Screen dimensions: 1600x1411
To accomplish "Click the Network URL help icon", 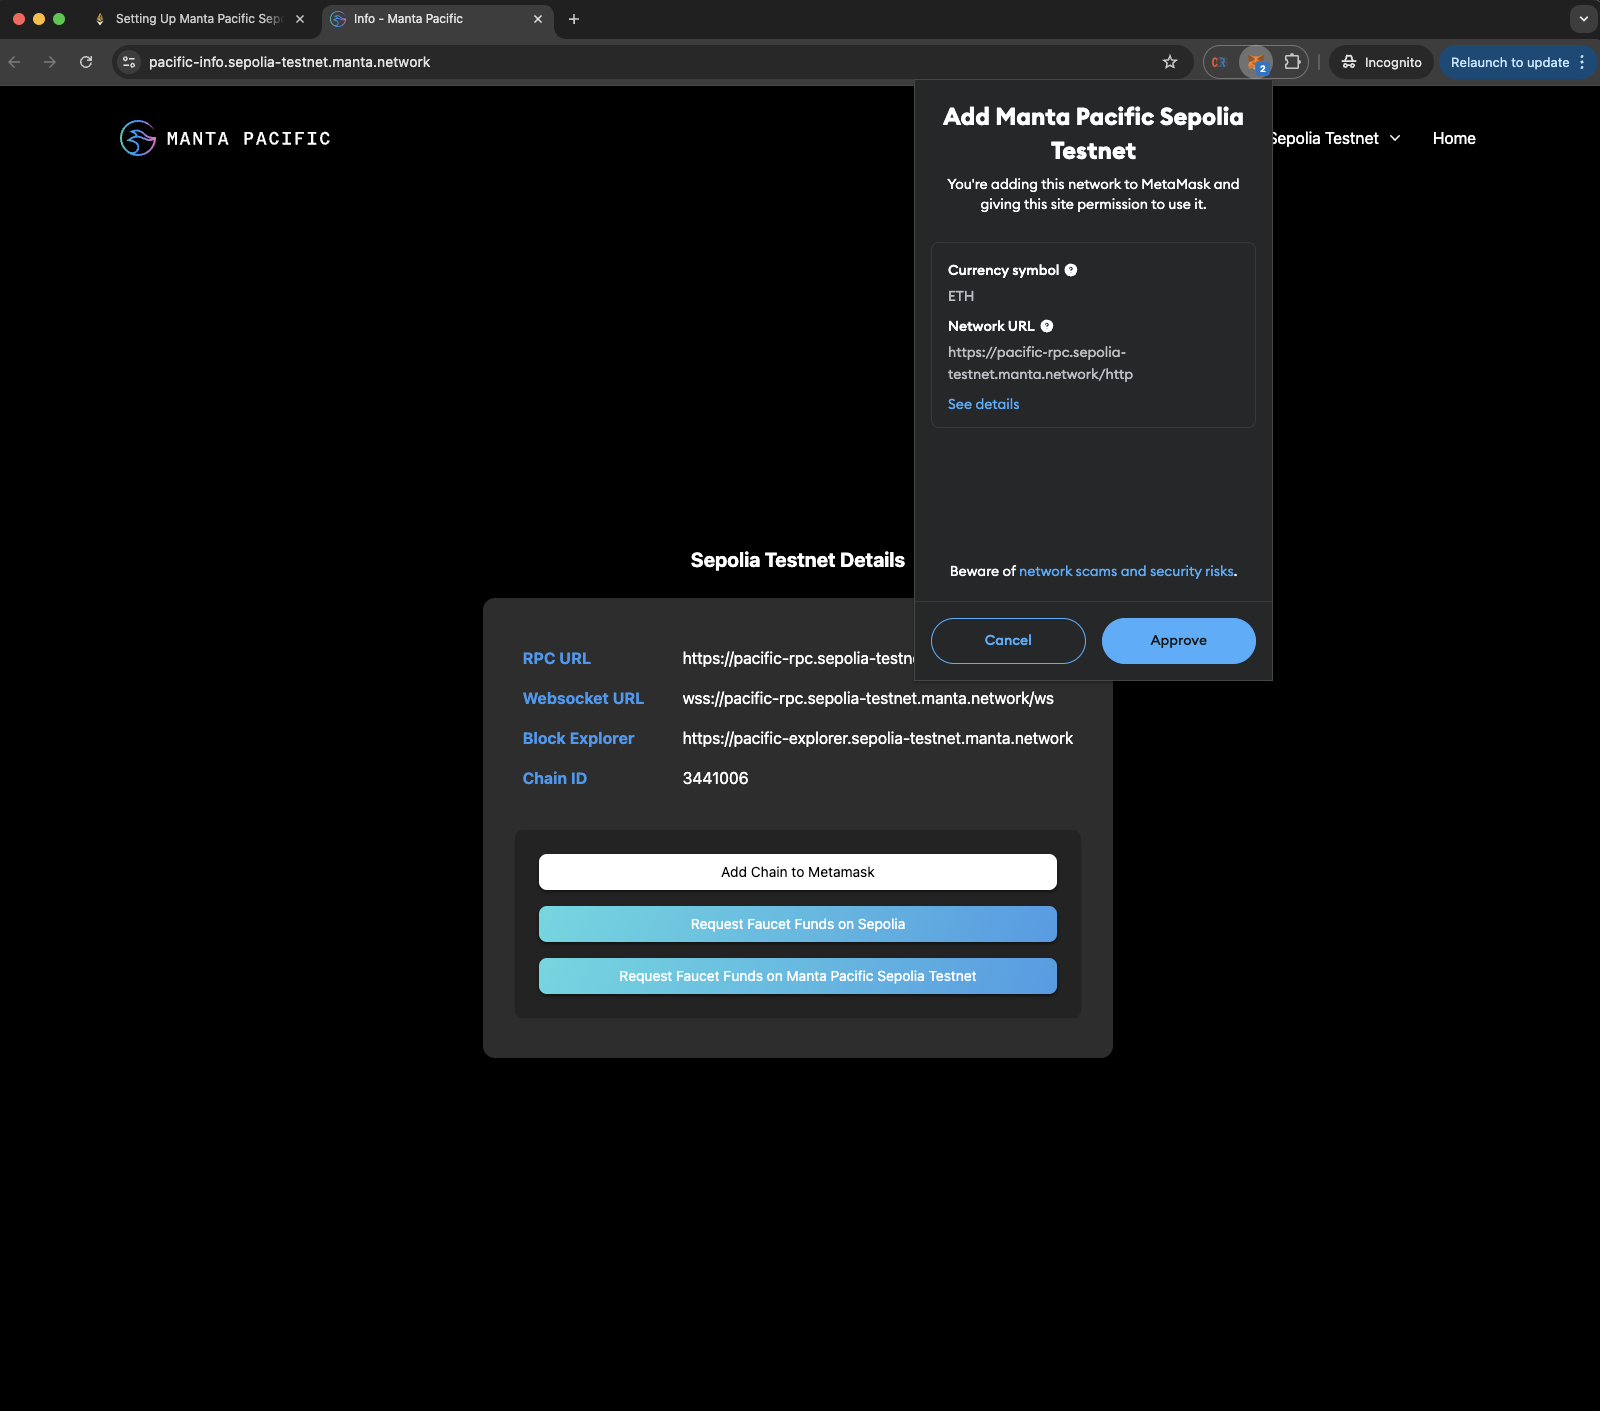I will pos(1047,326).
